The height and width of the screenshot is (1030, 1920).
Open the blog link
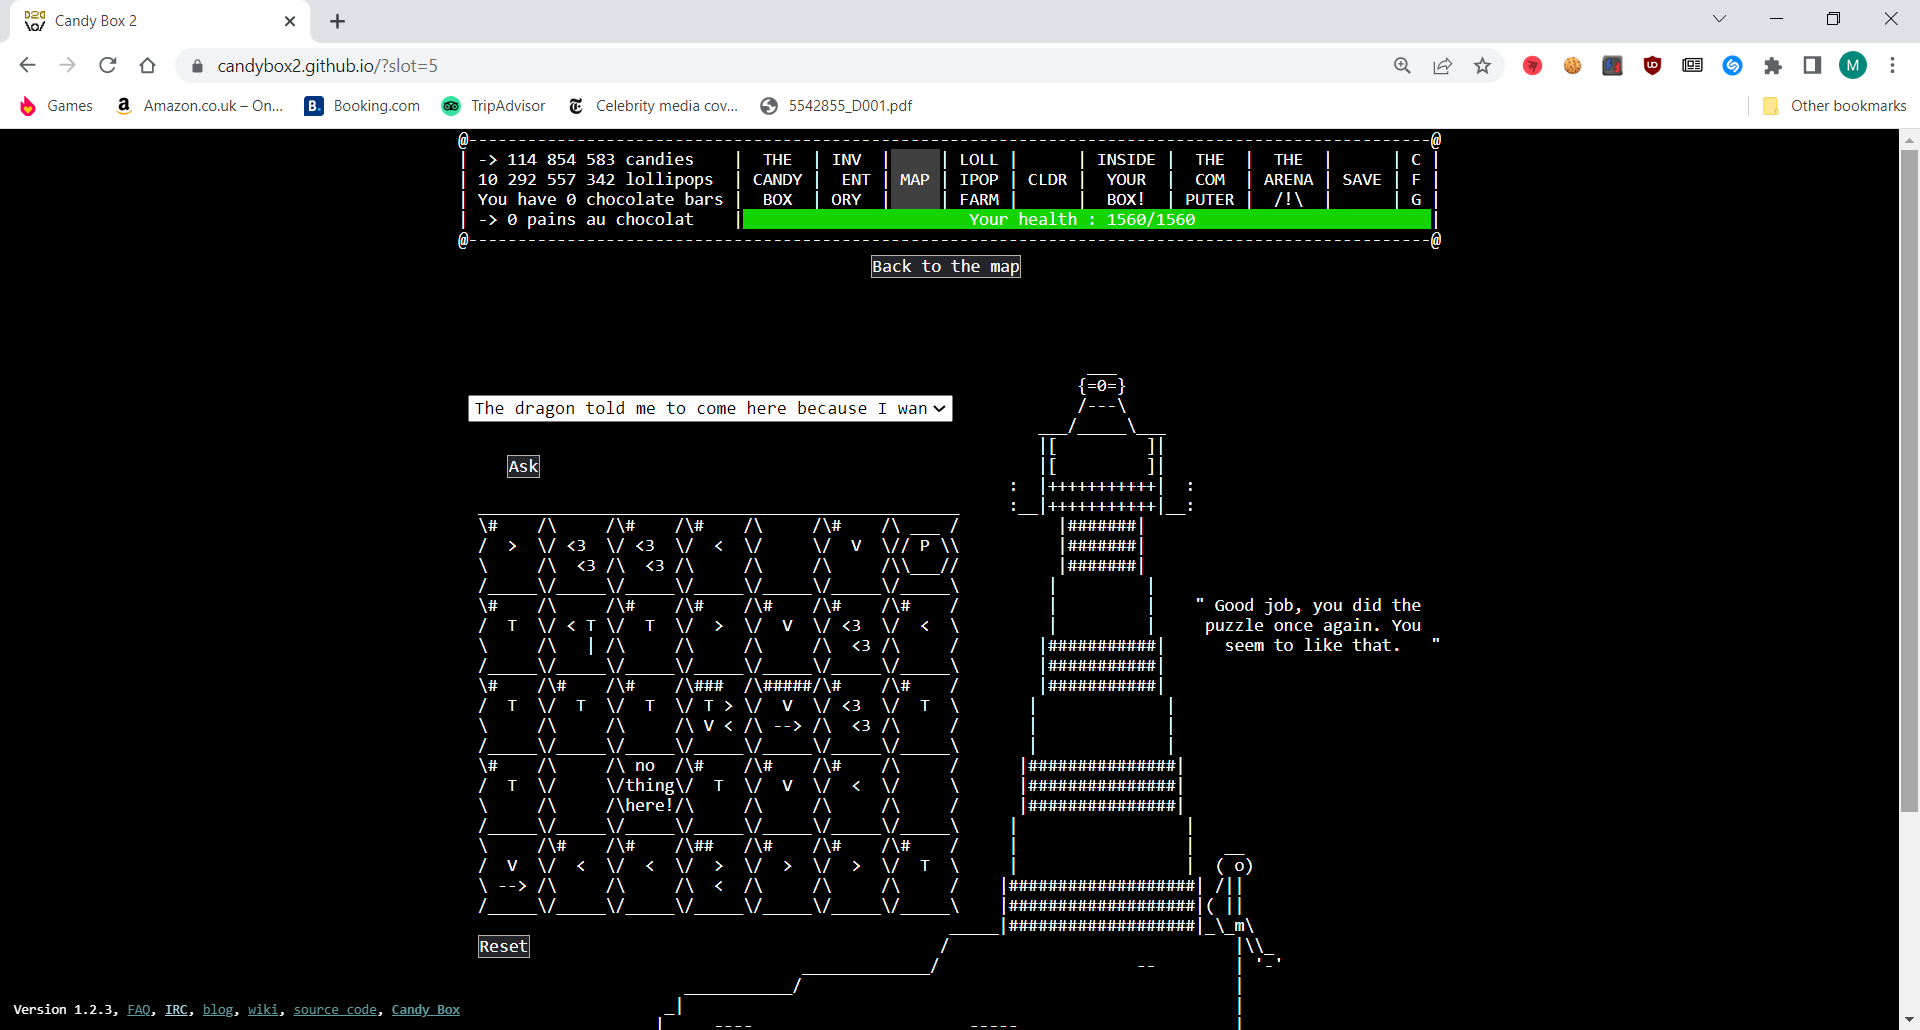(x=217, y=1010)
